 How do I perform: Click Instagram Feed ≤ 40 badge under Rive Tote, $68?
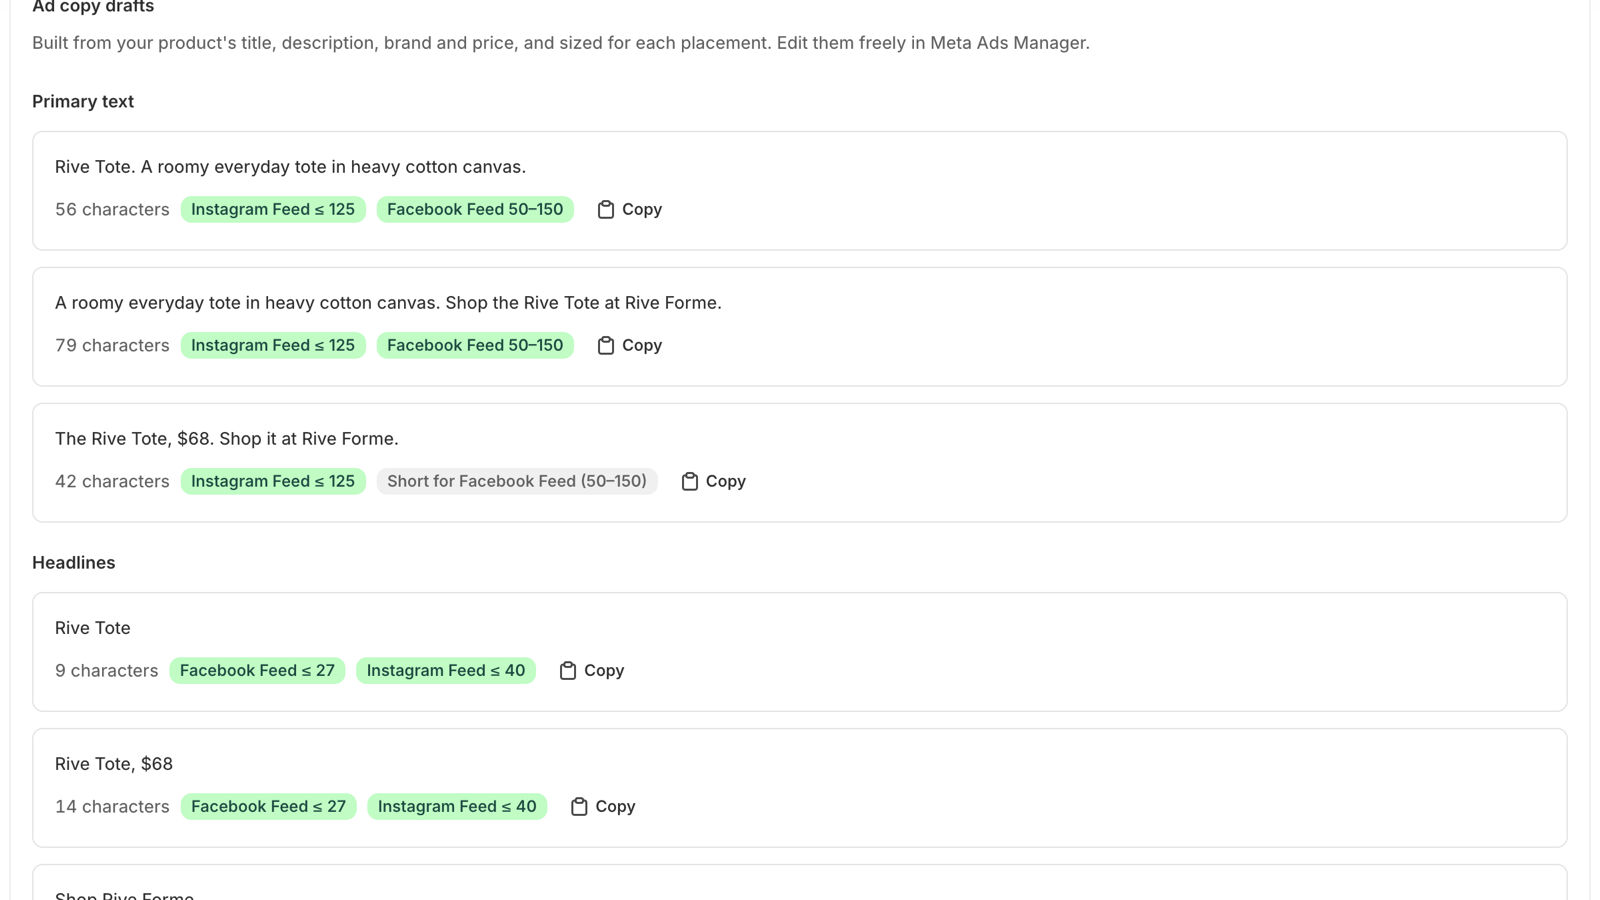pos(457,806)
